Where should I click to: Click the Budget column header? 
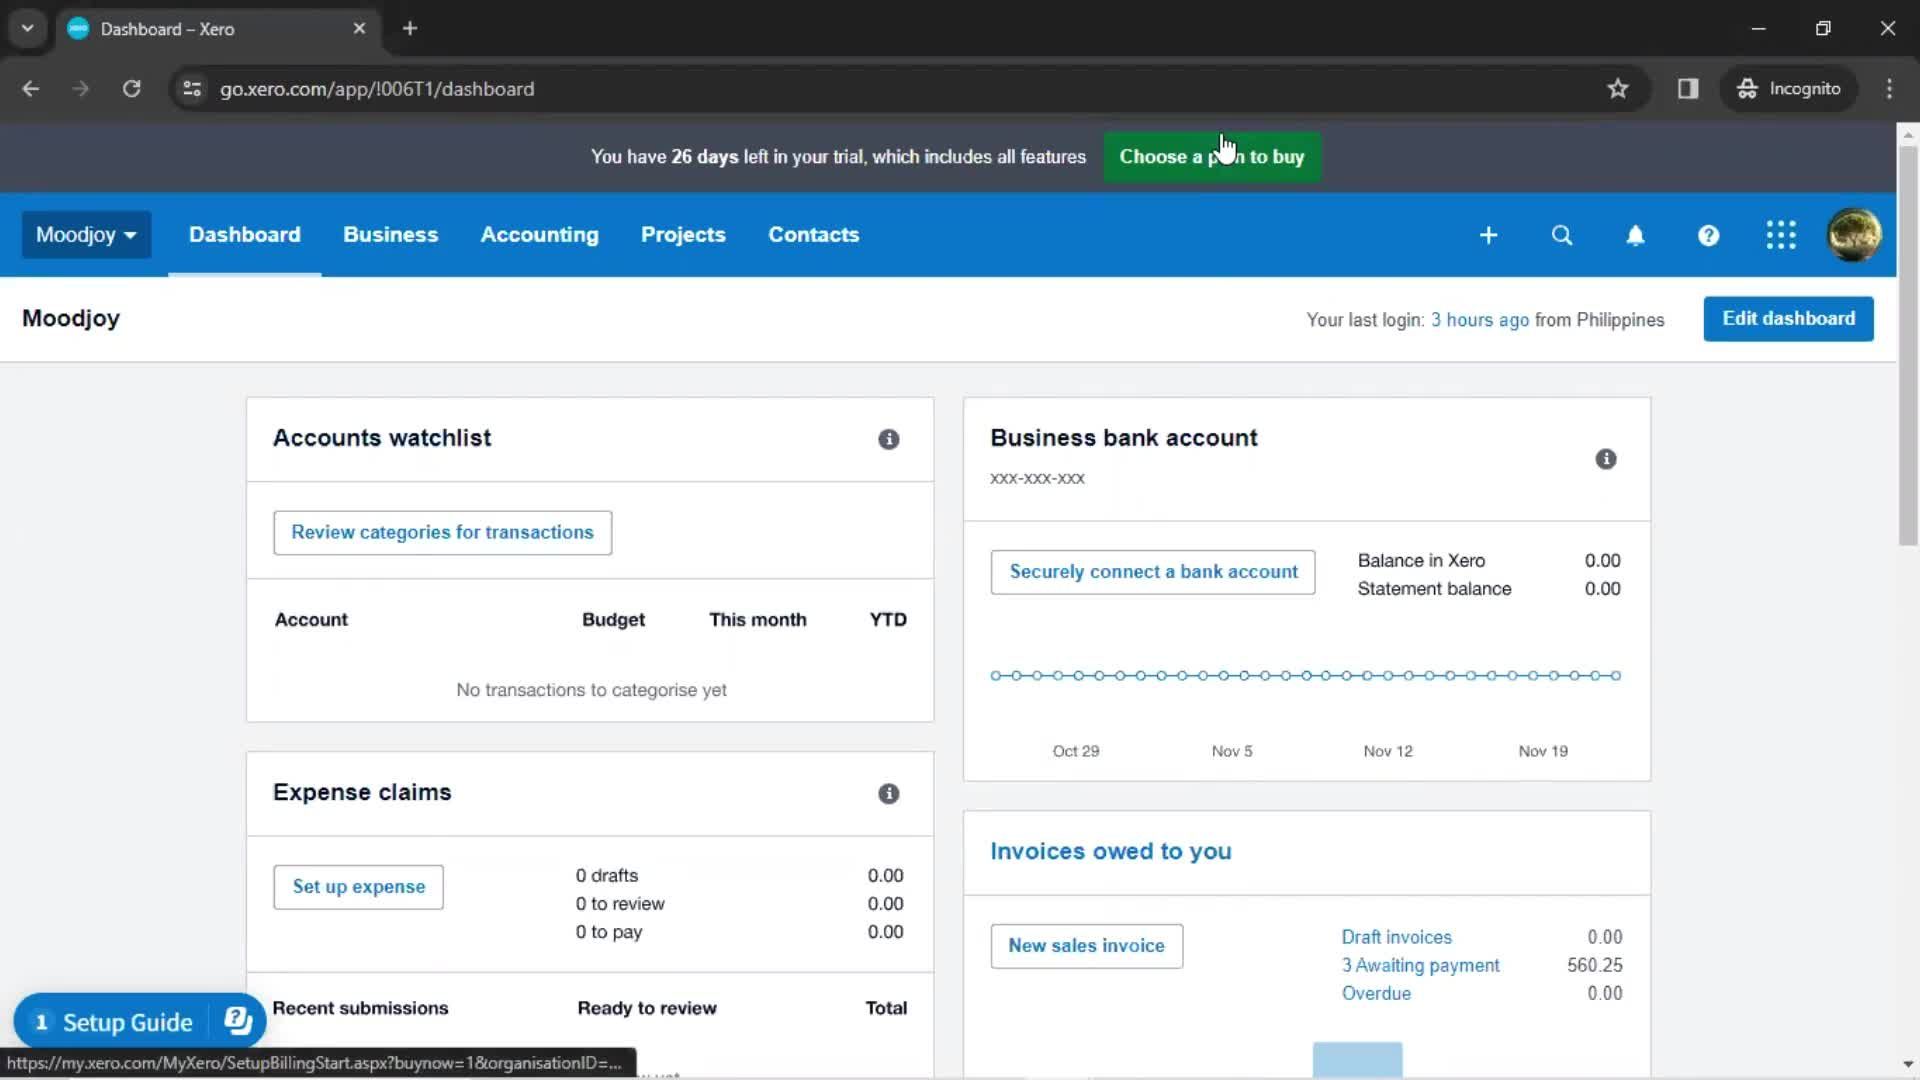point(613,620)
